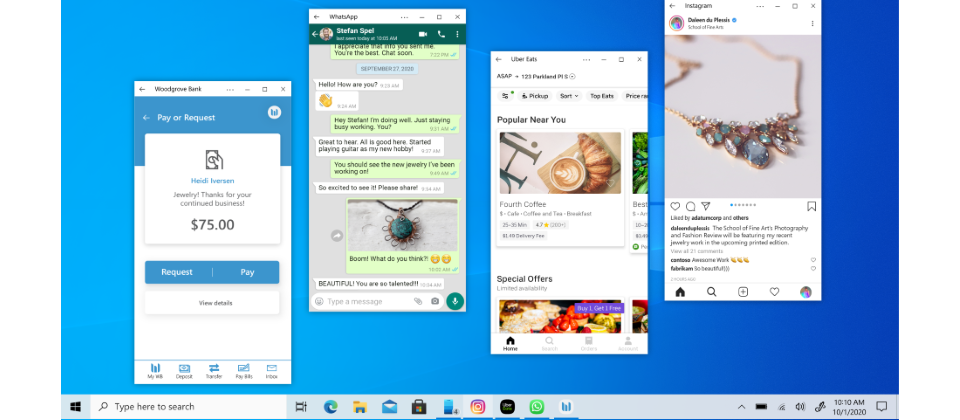
Task: Open Fourth Coffee restaurant card image
Action: click(x=560, y=163)
